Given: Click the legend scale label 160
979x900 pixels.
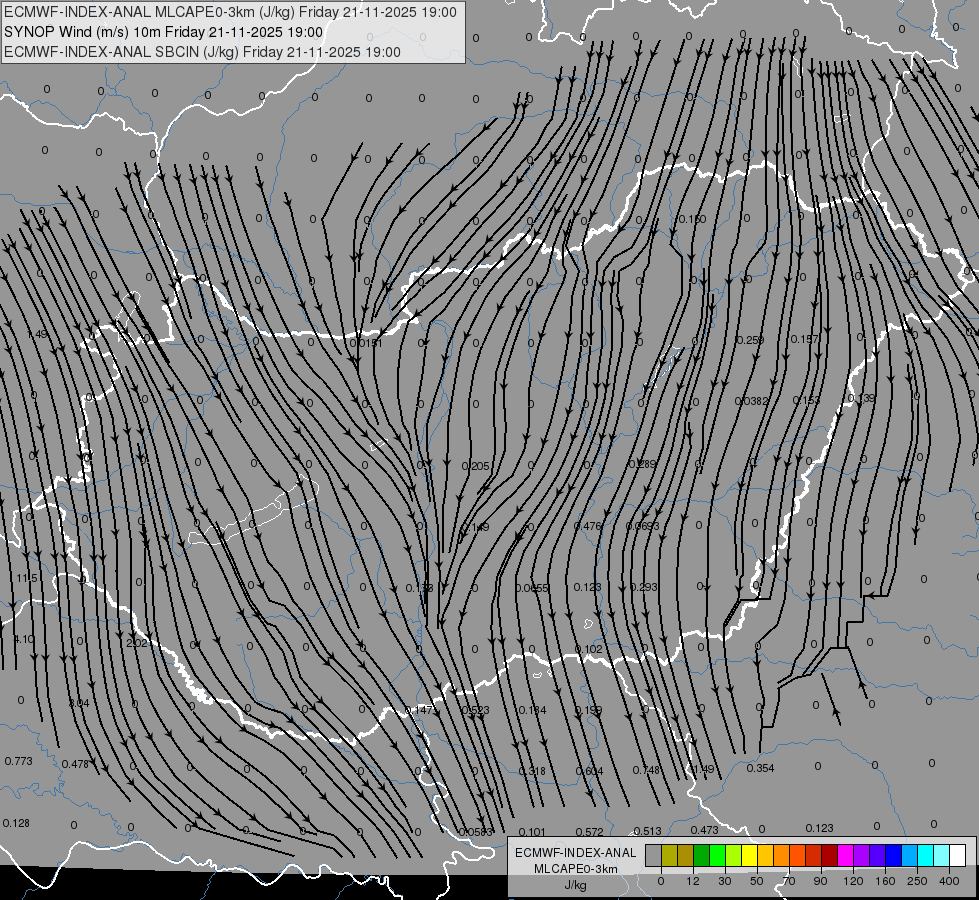Looking at the screenshot, I should tap(885, 881).
